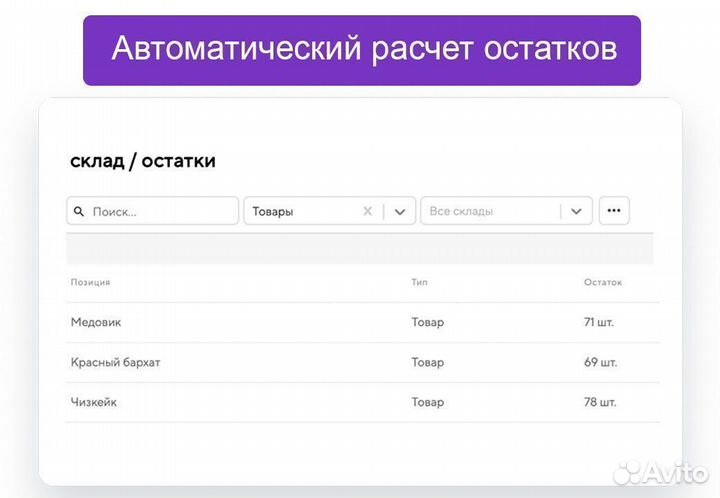This screenshot has height=498, width=720.
Task: Select the Чизкейк row name
Action: 94,402
